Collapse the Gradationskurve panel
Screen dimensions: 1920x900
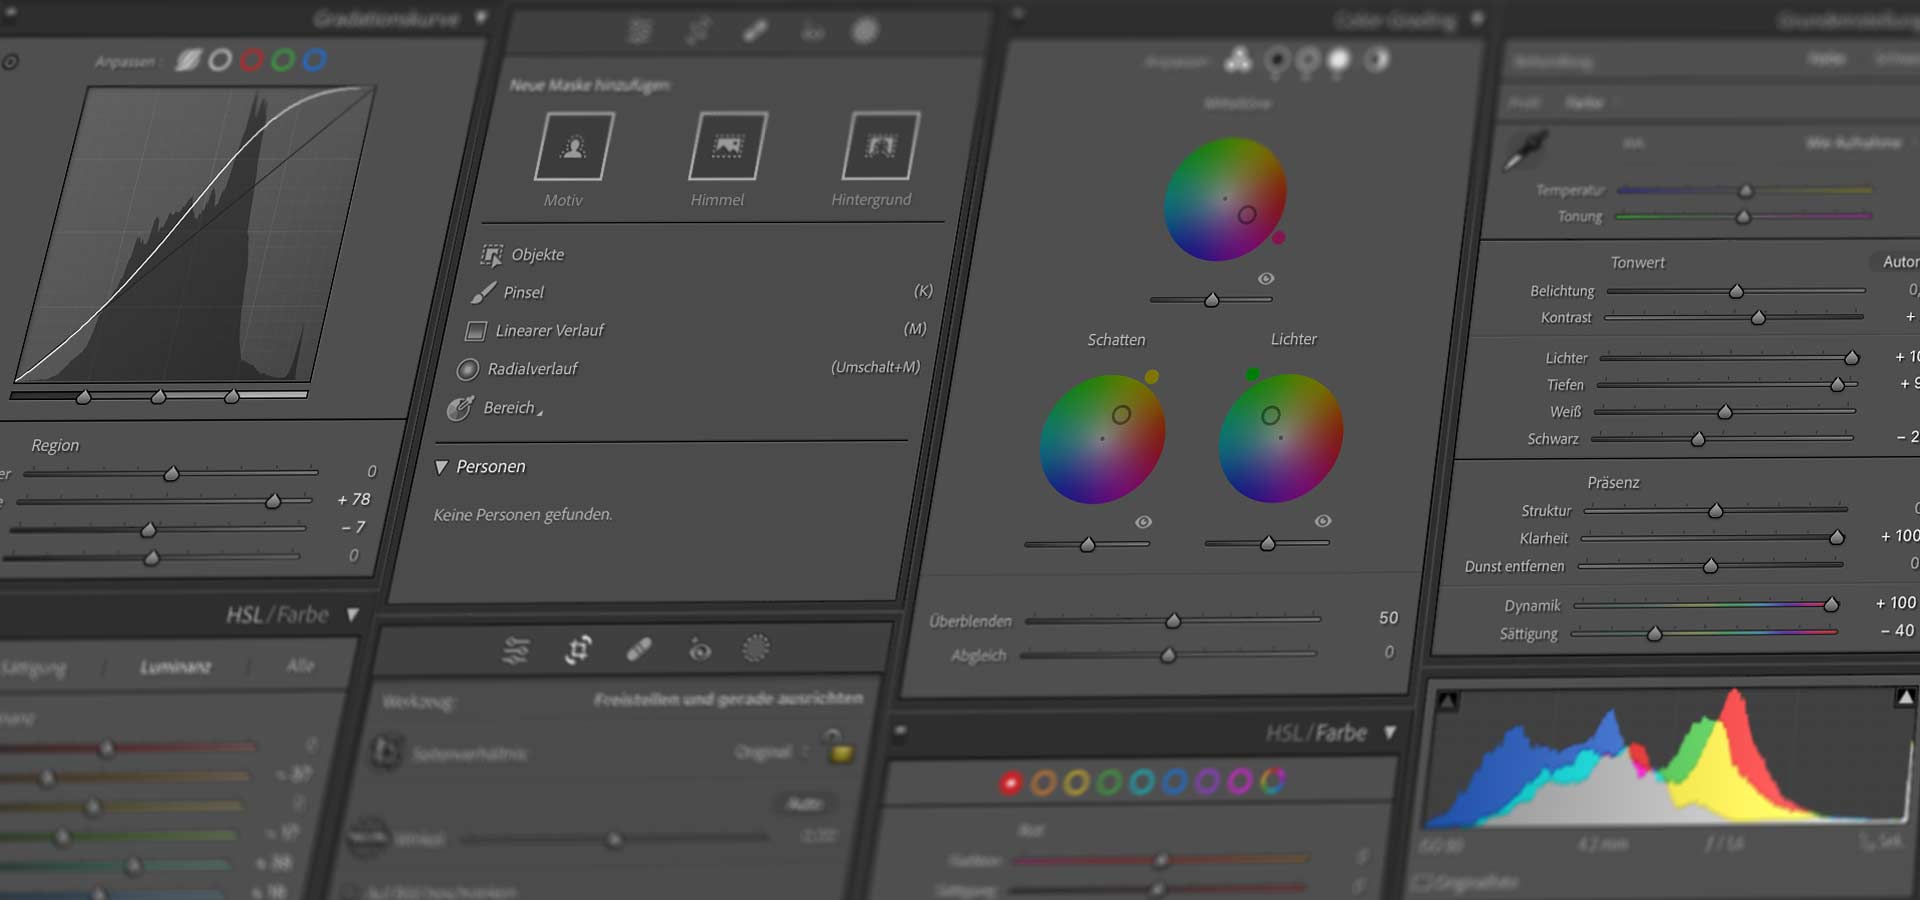click(479, 18)
